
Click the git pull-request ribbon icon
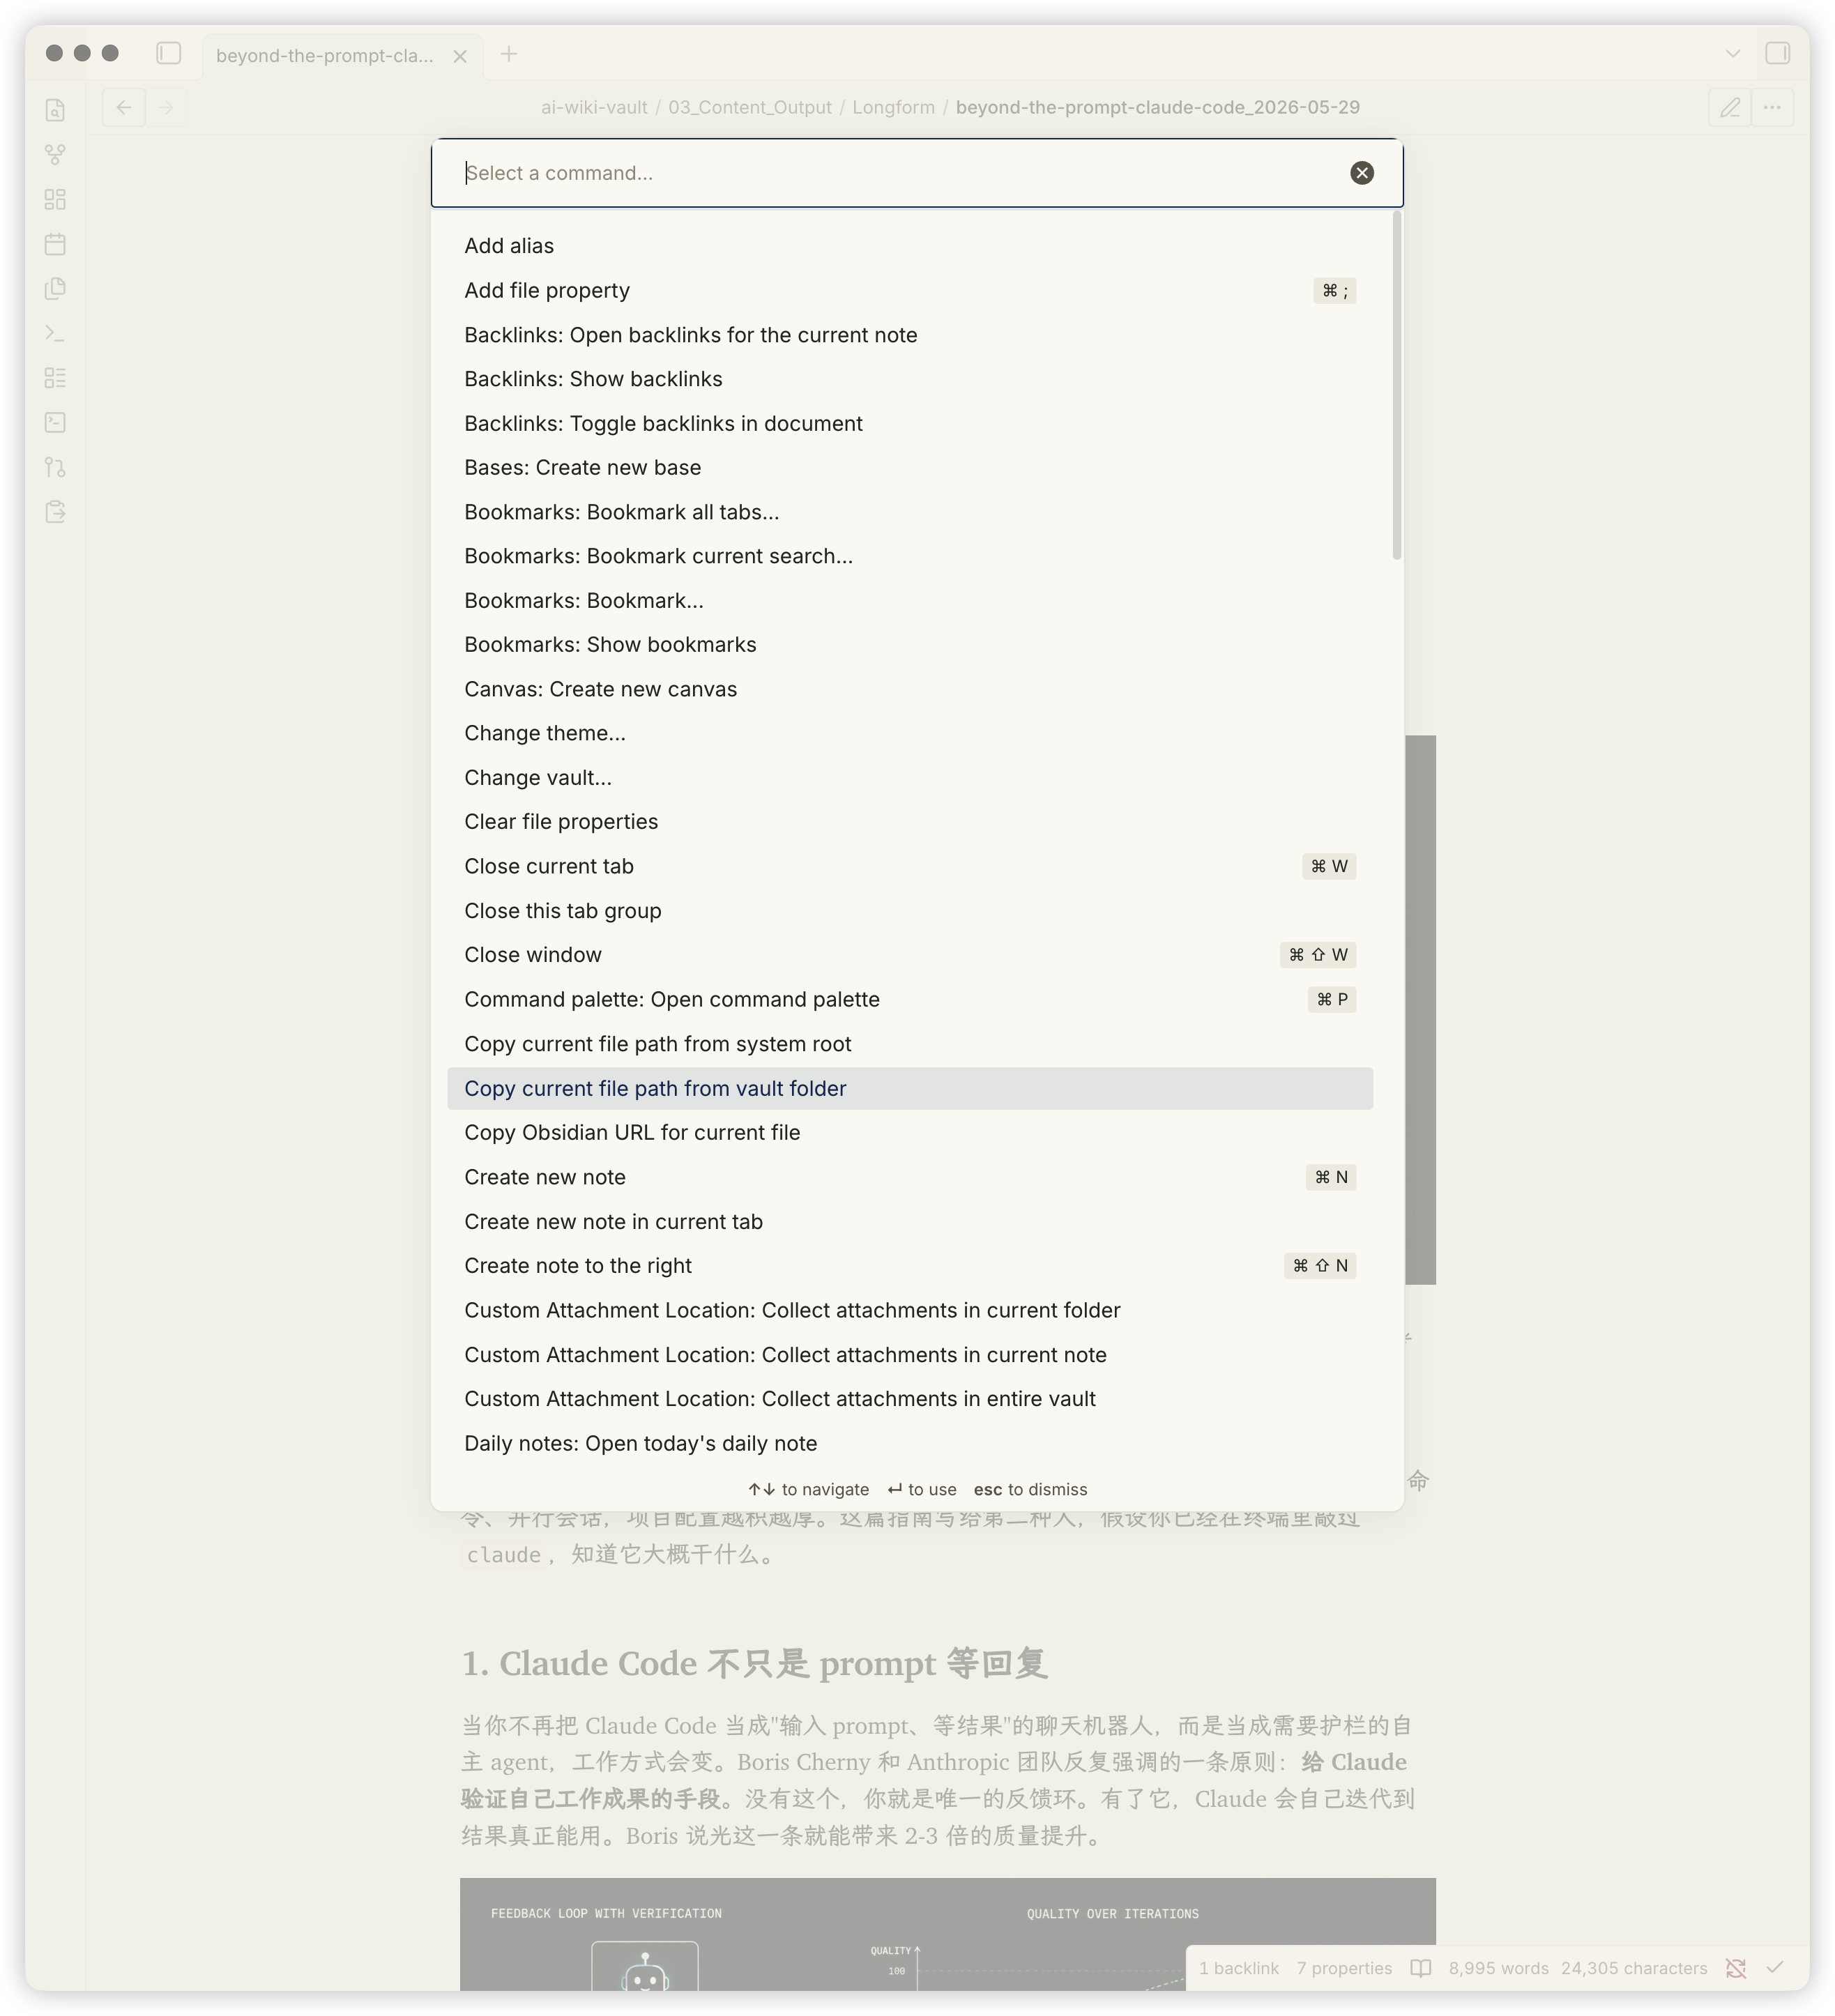[x=55, y=467]
